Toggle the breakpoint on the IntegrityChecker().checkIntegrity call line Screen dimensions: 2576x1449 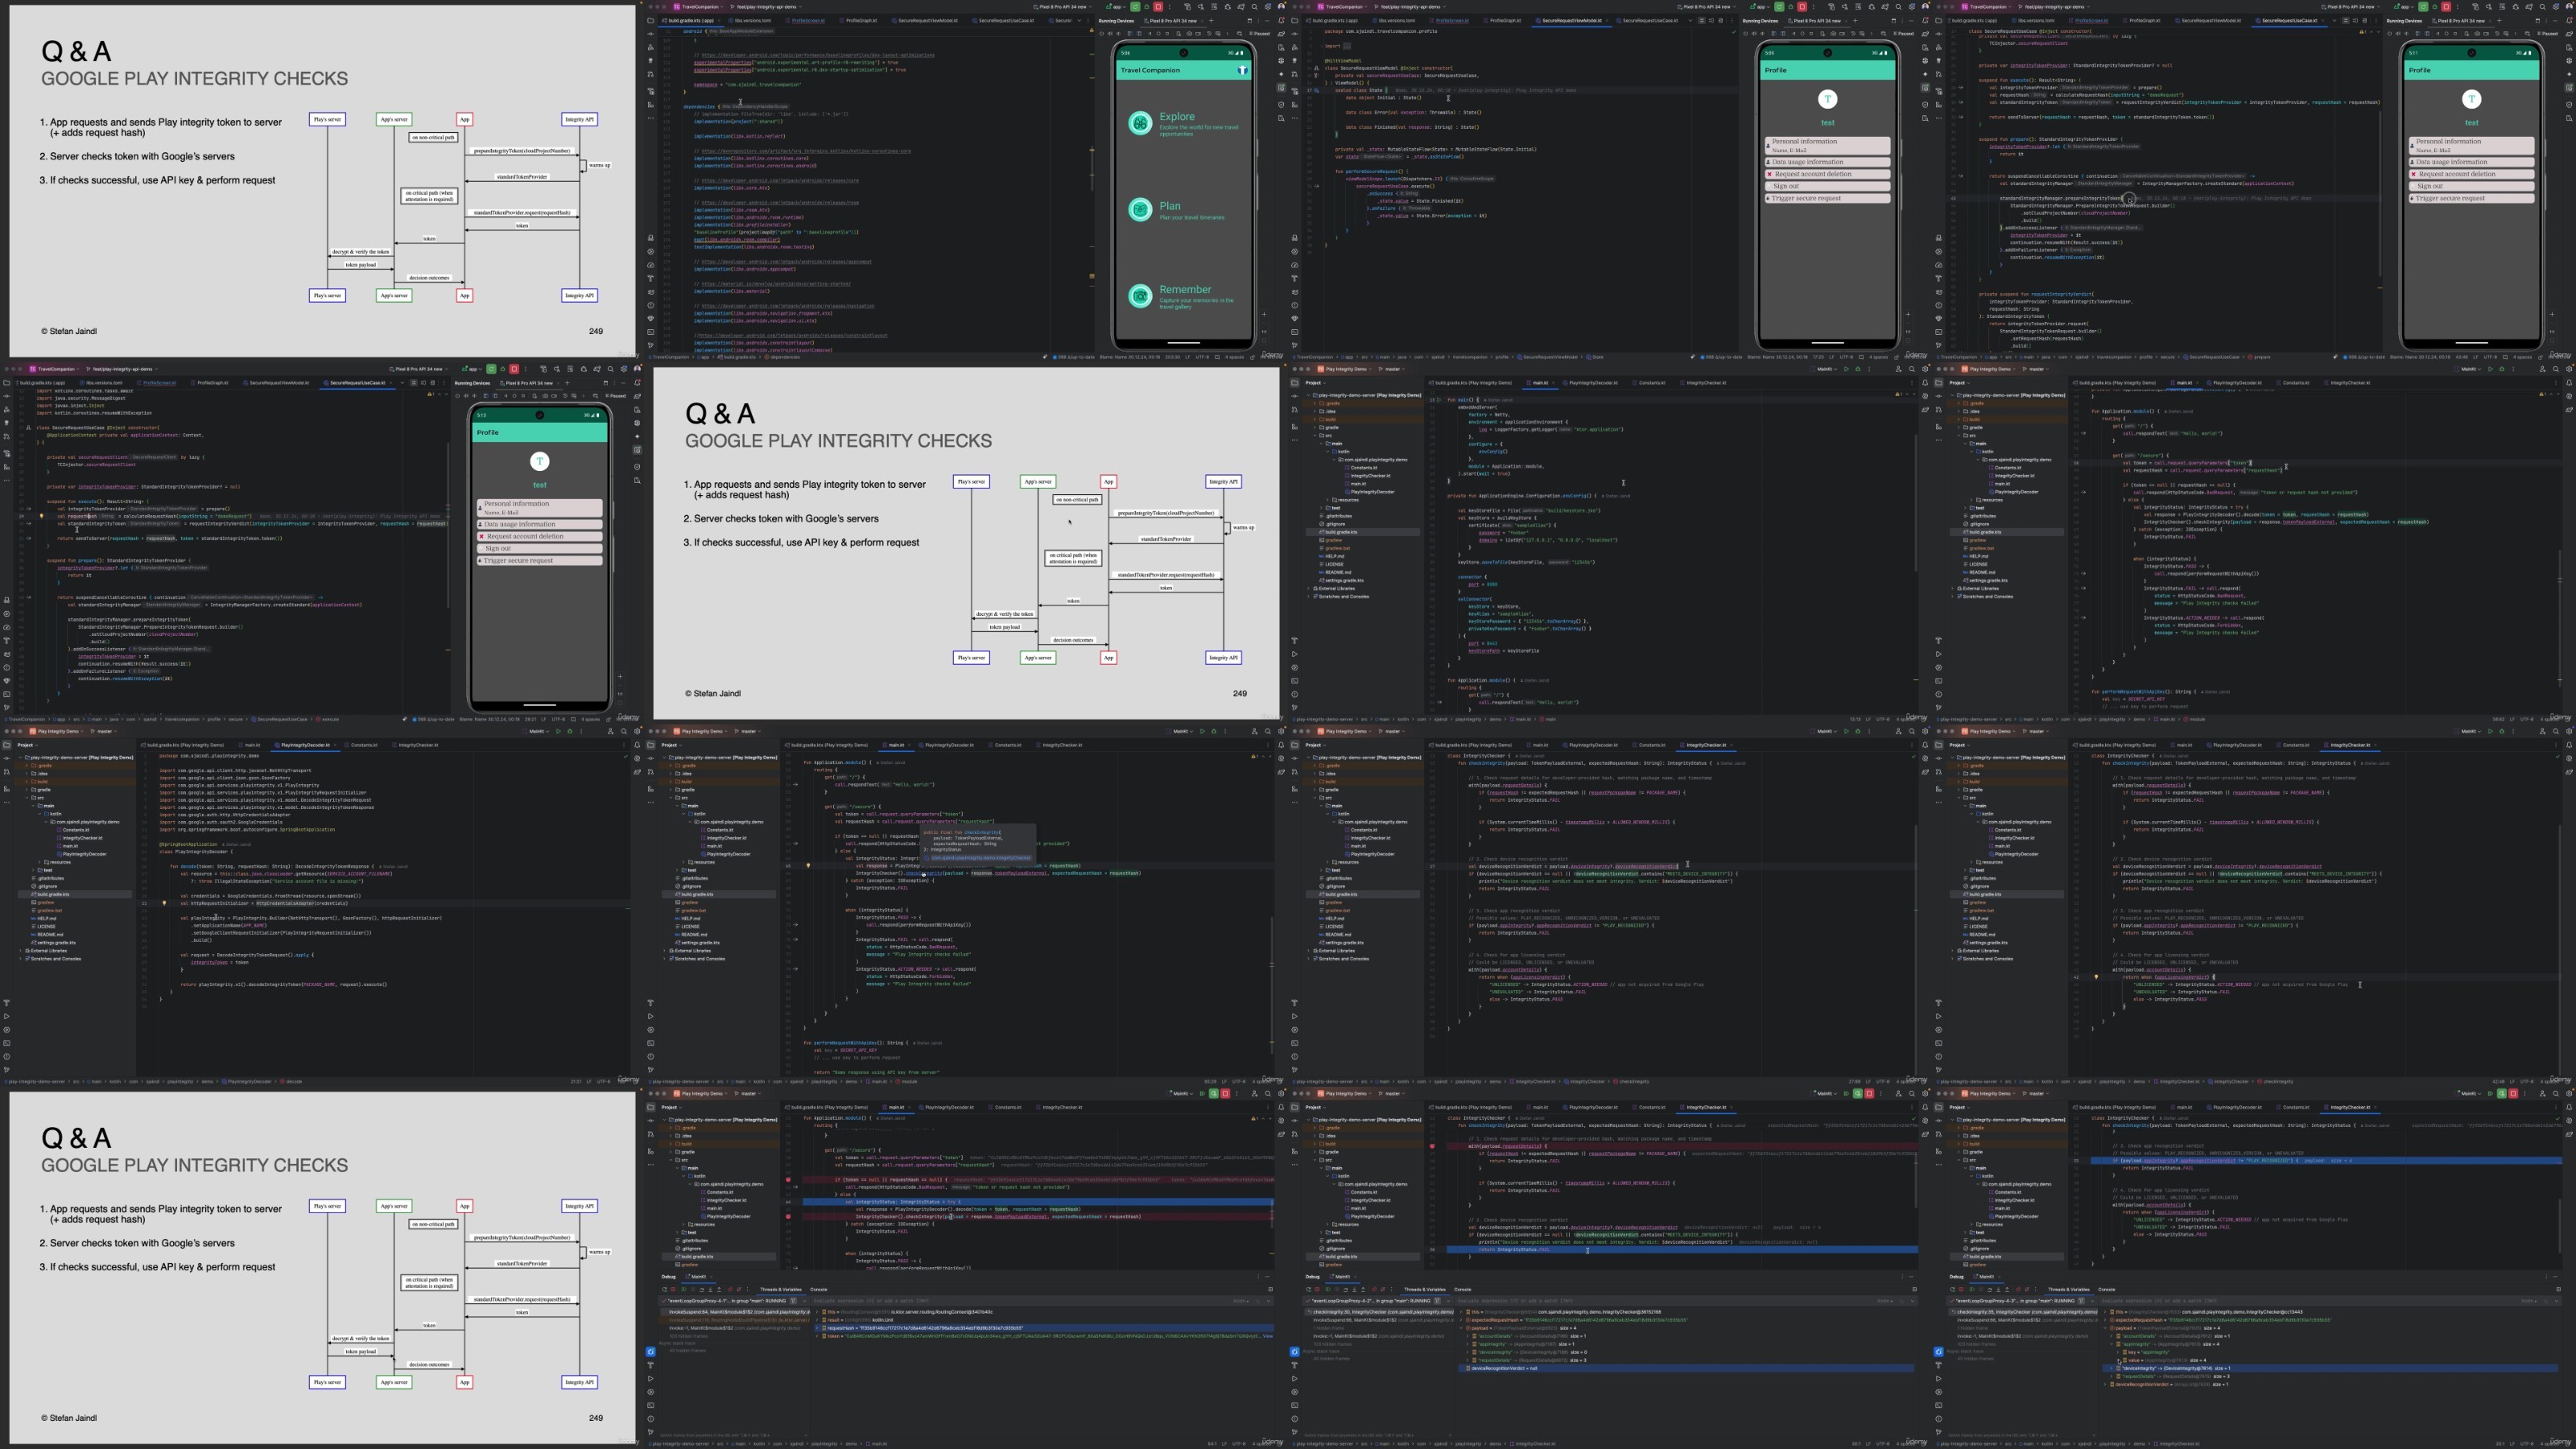(788, 1217)
